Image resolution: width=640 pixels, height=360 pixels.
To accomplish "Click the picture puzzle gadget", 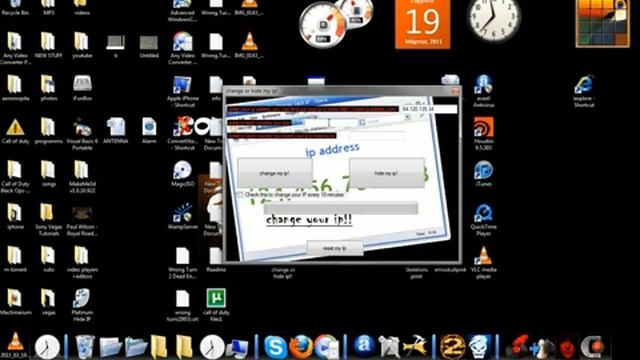I will point(603,23).
